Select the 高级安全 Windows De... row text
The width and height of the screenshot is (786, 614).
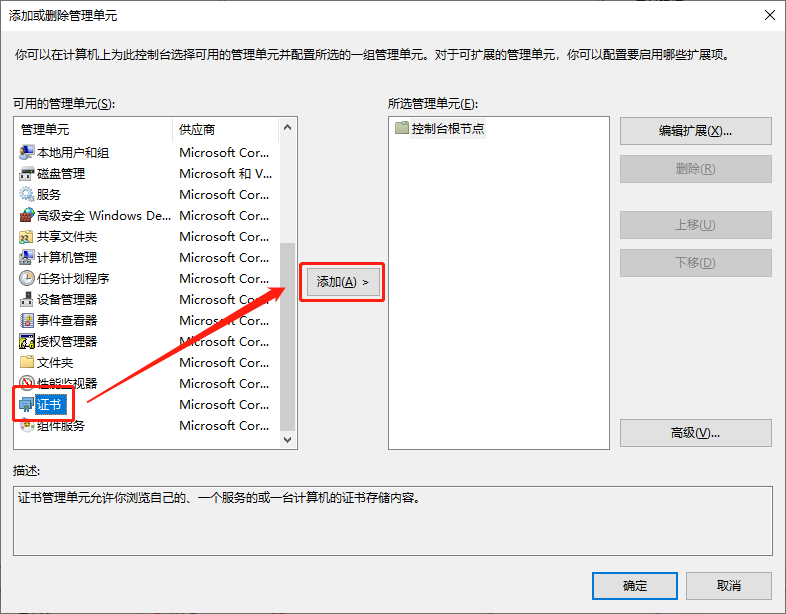pos(104,216)
